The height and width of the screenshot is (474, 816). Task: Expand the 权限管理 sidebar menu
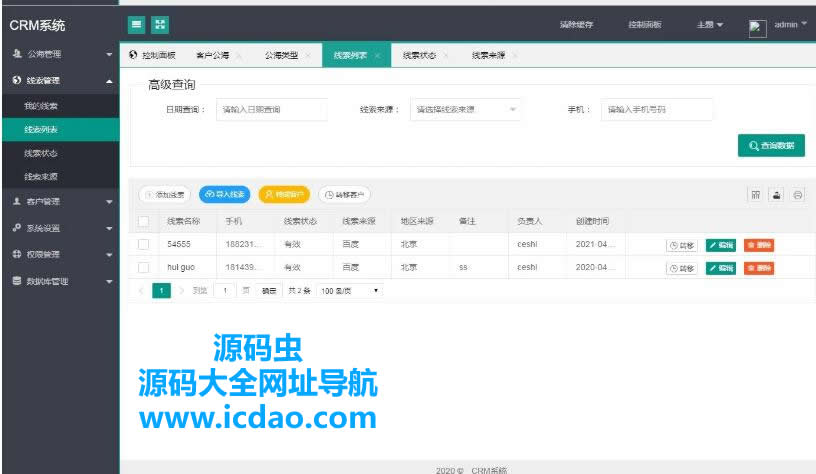(x=61, y=254)
